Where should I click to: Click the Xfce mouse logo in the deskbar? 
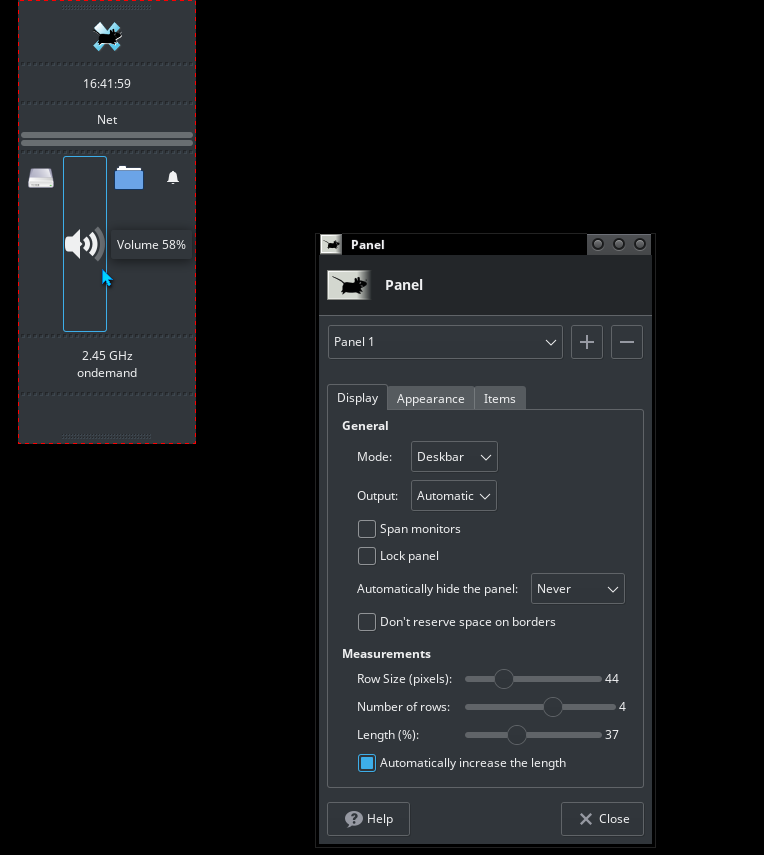coord(107,37)
